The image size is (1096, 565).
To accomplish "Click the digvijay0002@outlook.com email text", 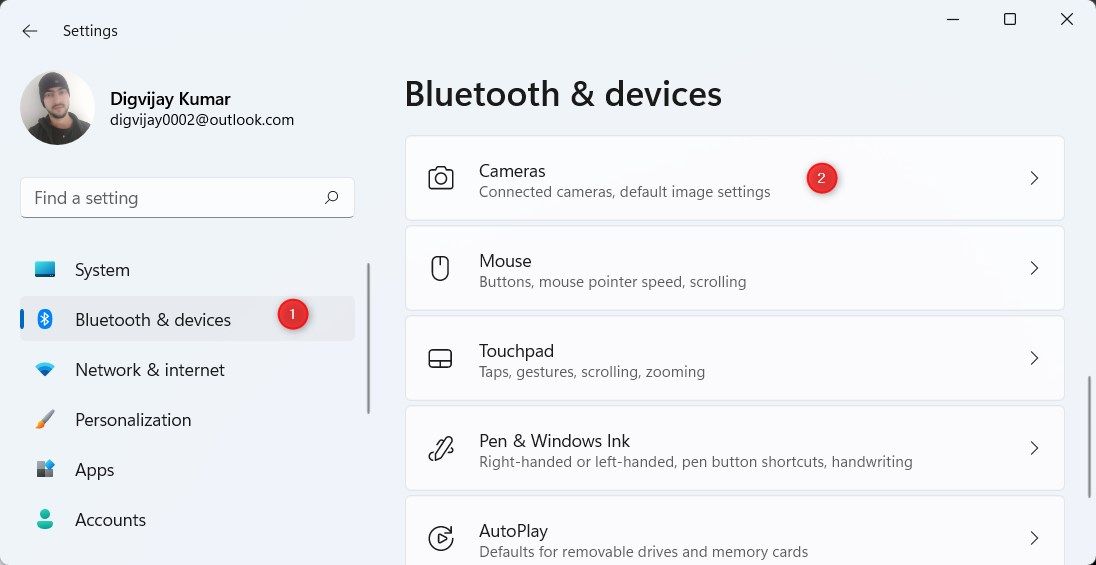I will point(202,120).
